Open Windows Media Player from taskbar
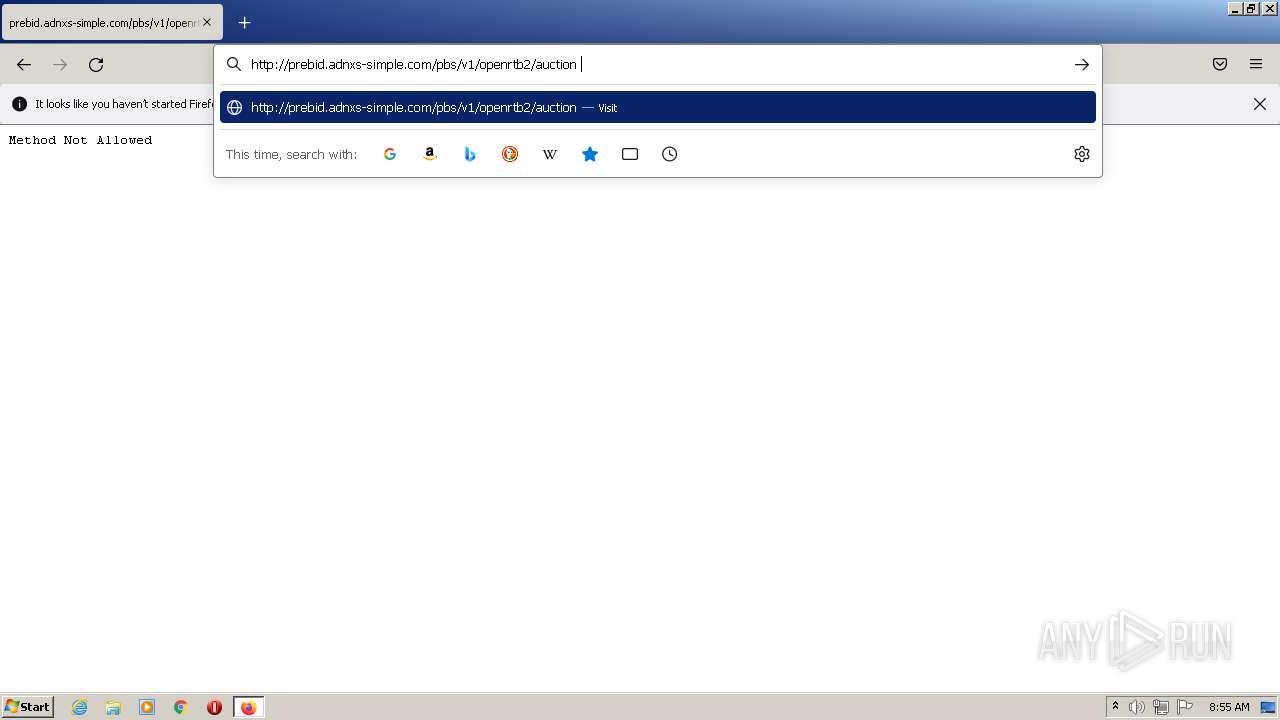Screen dimensions: 1280x720 click(147, 707)
